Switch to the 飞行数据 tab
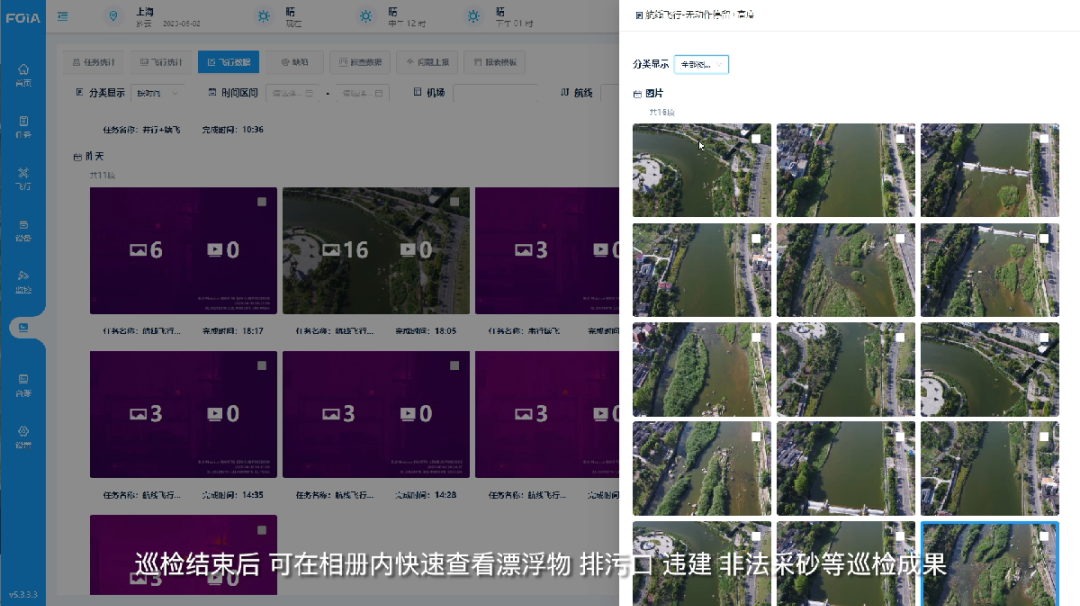 click(x=229, y=62)
